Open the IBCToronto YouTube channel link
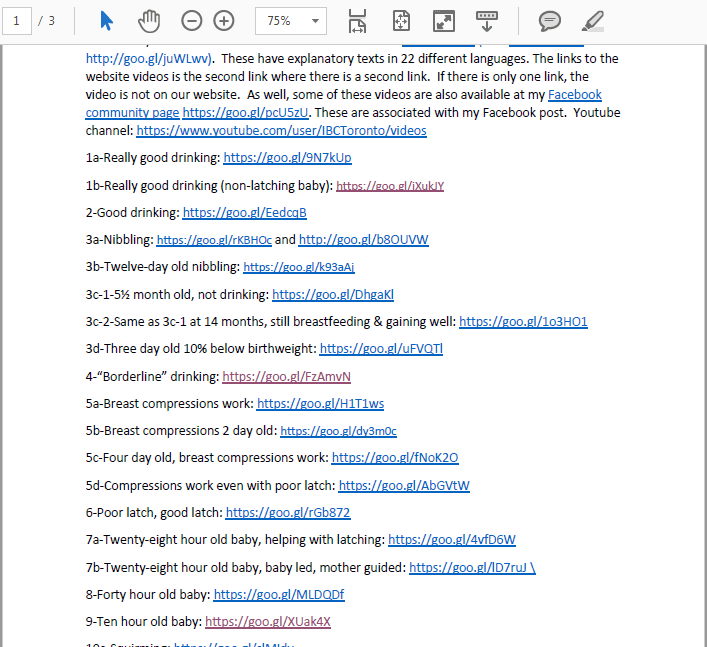Screen dimensions: 707x647 (x=281, y=131)
